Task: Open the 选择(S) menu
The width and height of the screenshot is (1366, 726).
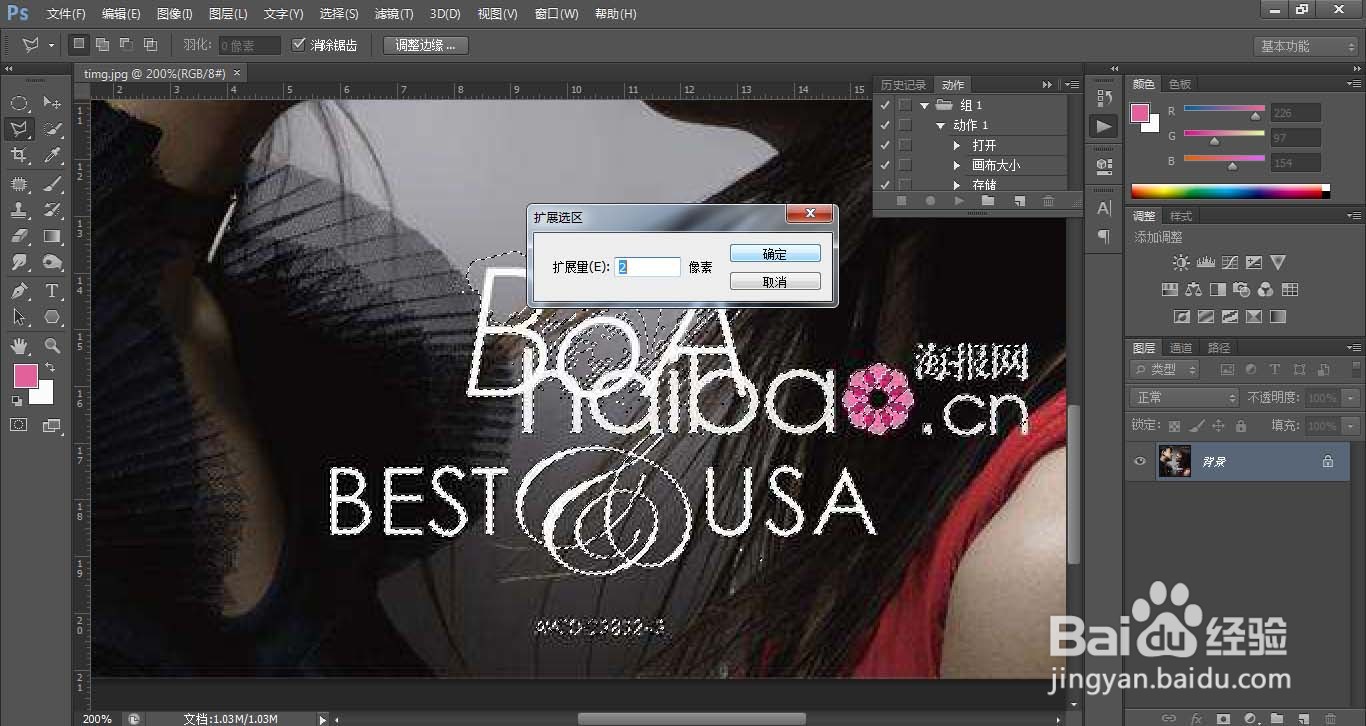Action: tap(339, 14)
